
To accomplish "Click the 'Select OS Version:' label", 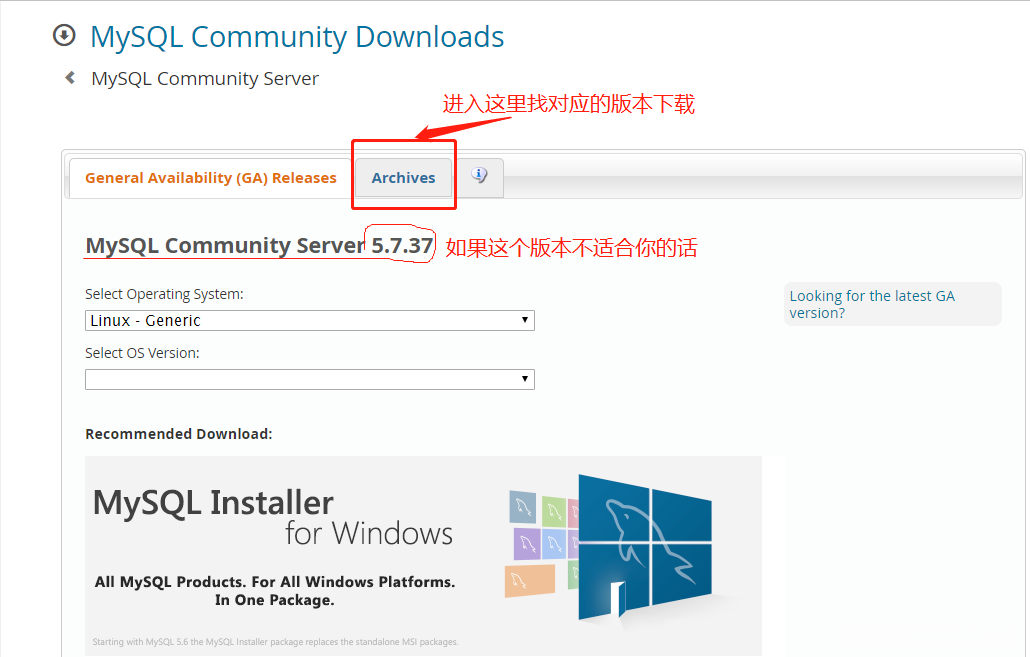I will click(142, 353).
